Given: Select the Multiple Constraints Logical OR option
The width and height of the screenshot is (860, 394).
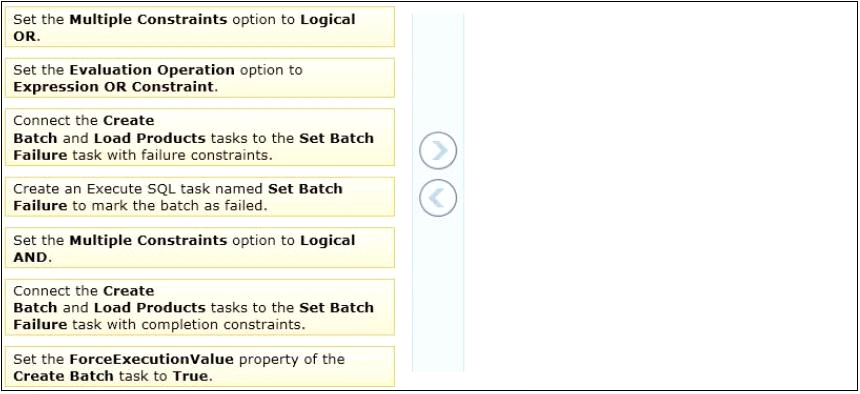Looking at the screenshot, I should (200, 27).
